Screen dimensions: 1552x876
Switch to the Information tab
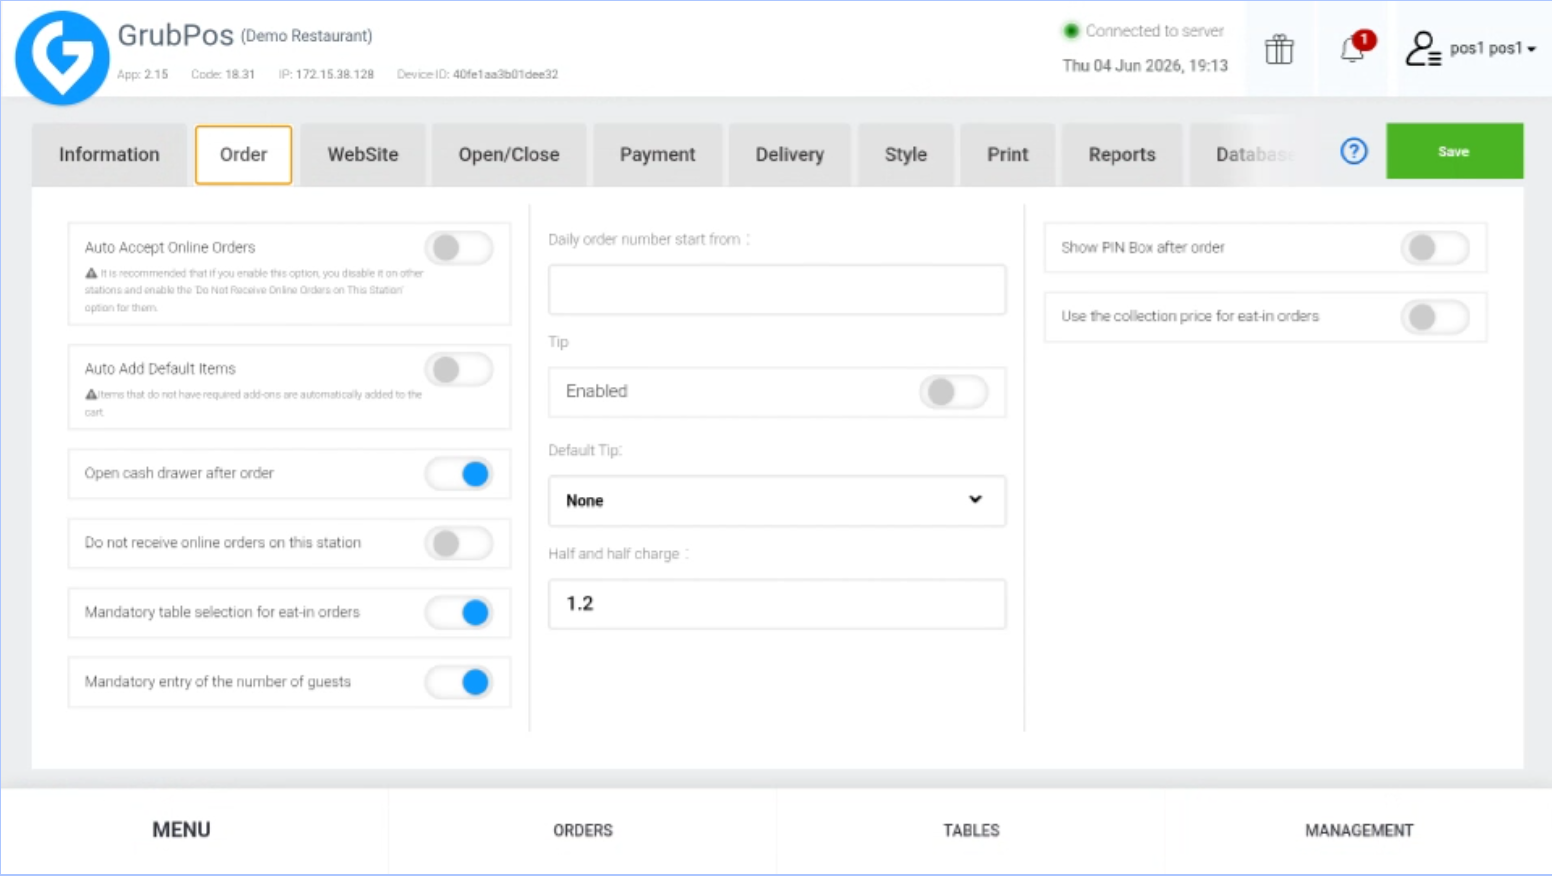pyautogui.click(x=109, y=155)
